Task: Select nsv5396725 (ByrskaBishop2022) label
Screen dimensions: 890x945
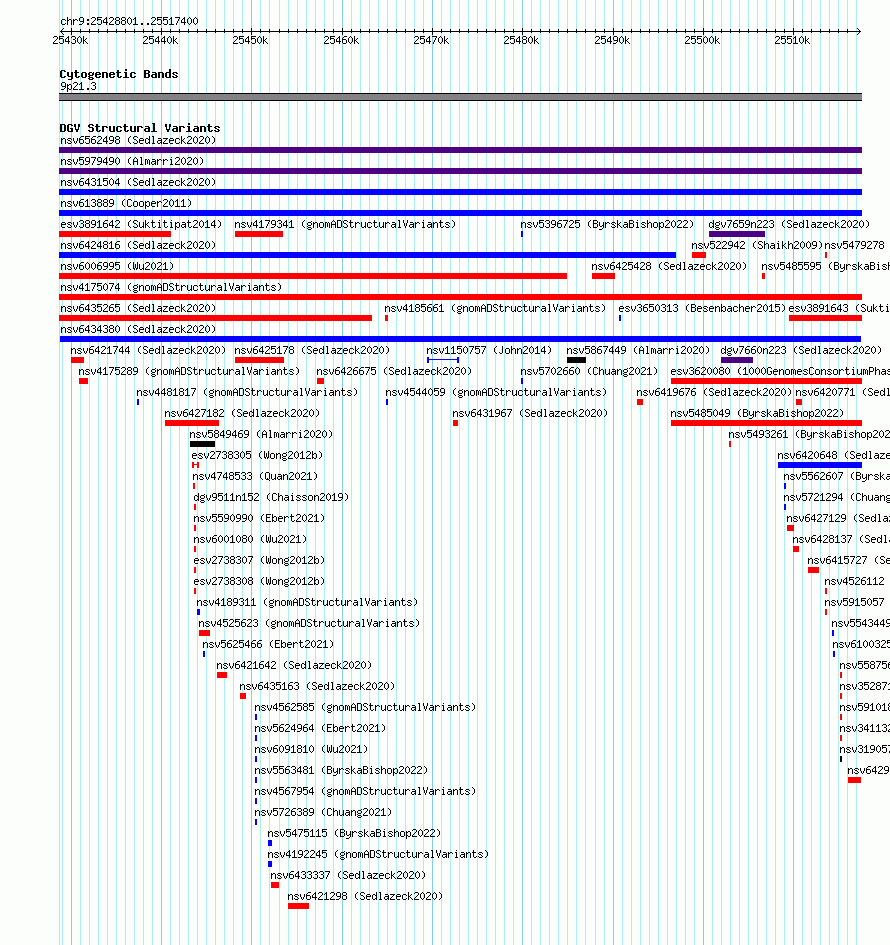Action: (607, 224)
